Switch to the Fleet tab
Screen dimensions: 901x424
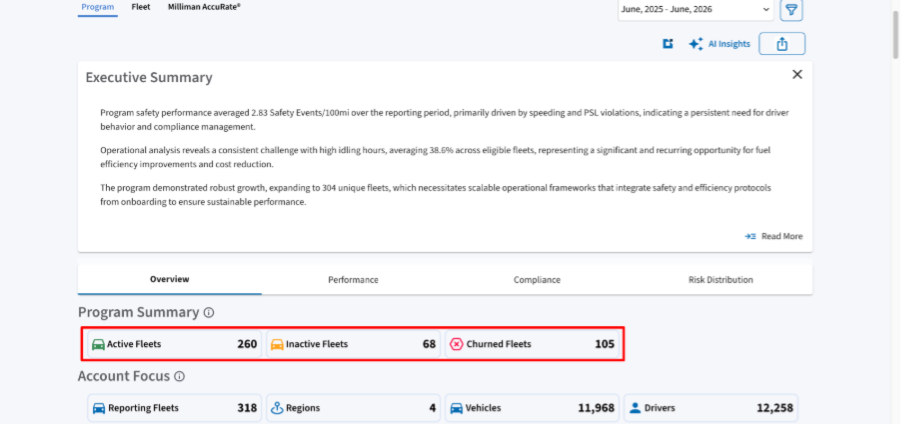click(141, 7)
